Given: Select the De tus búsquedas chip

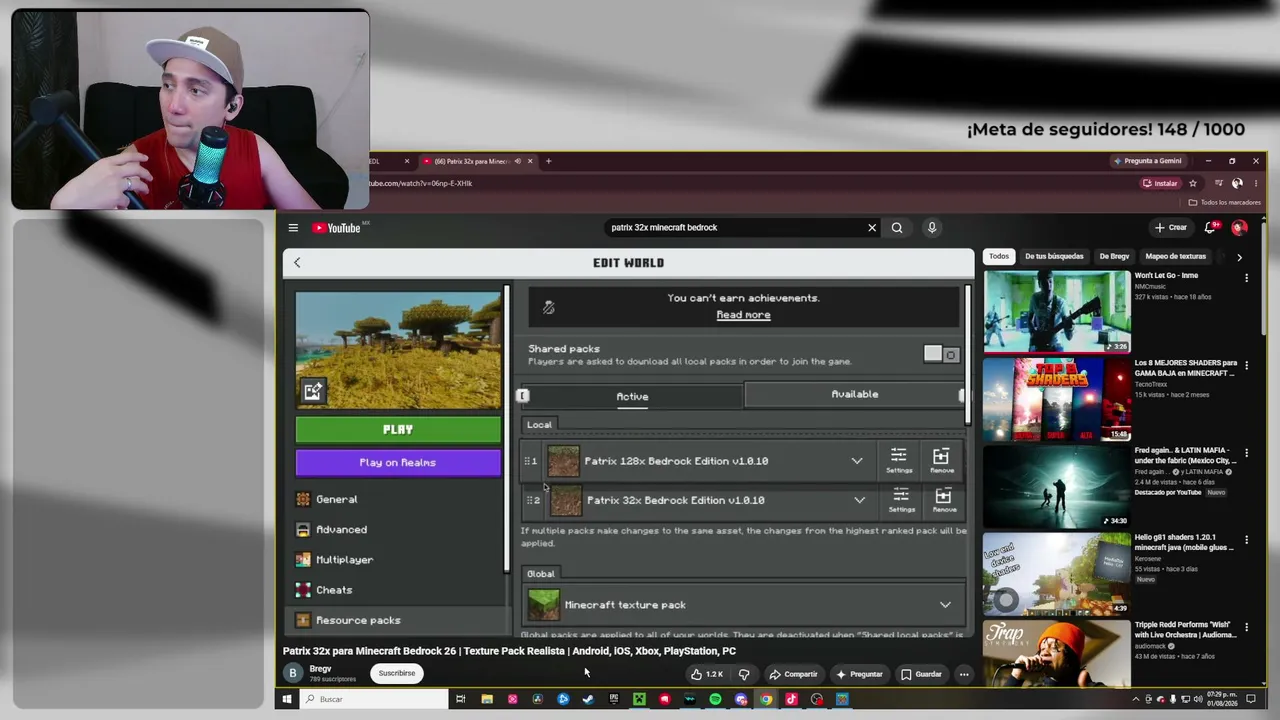Looking at the screenshot, I should [1054, 257].
